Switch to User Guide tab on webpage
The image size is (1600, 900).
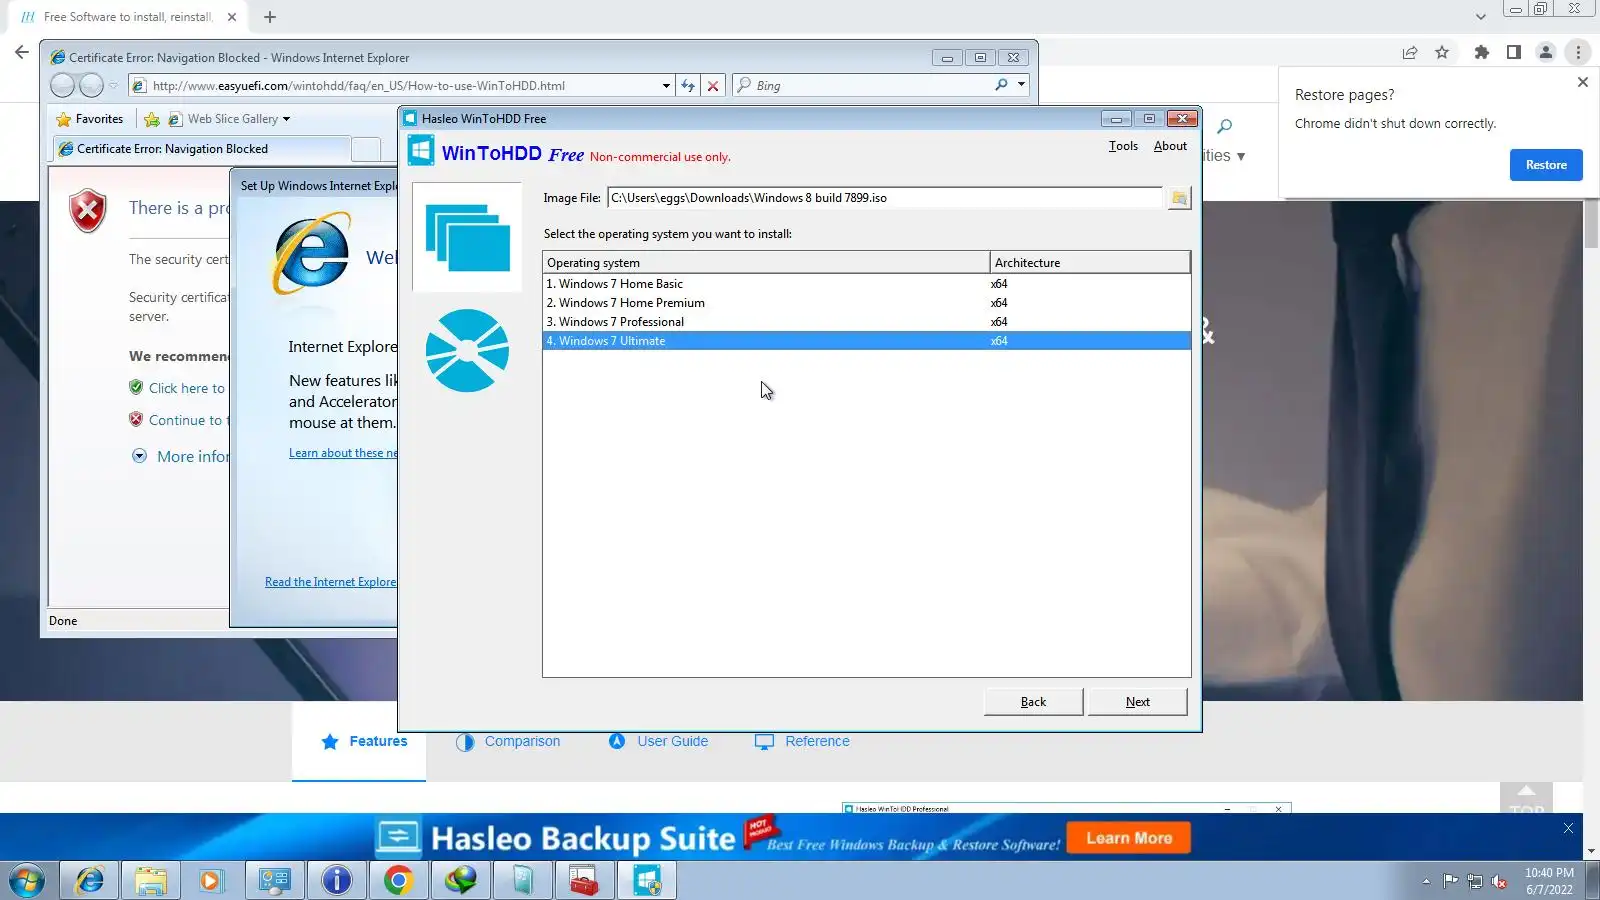click(658, 742)
